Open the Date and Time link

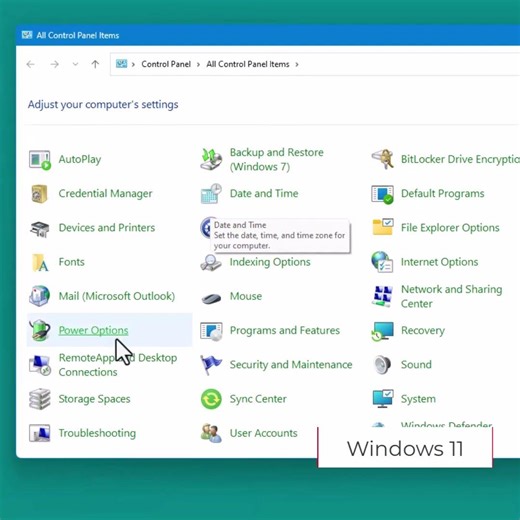(x=264, y=193)
